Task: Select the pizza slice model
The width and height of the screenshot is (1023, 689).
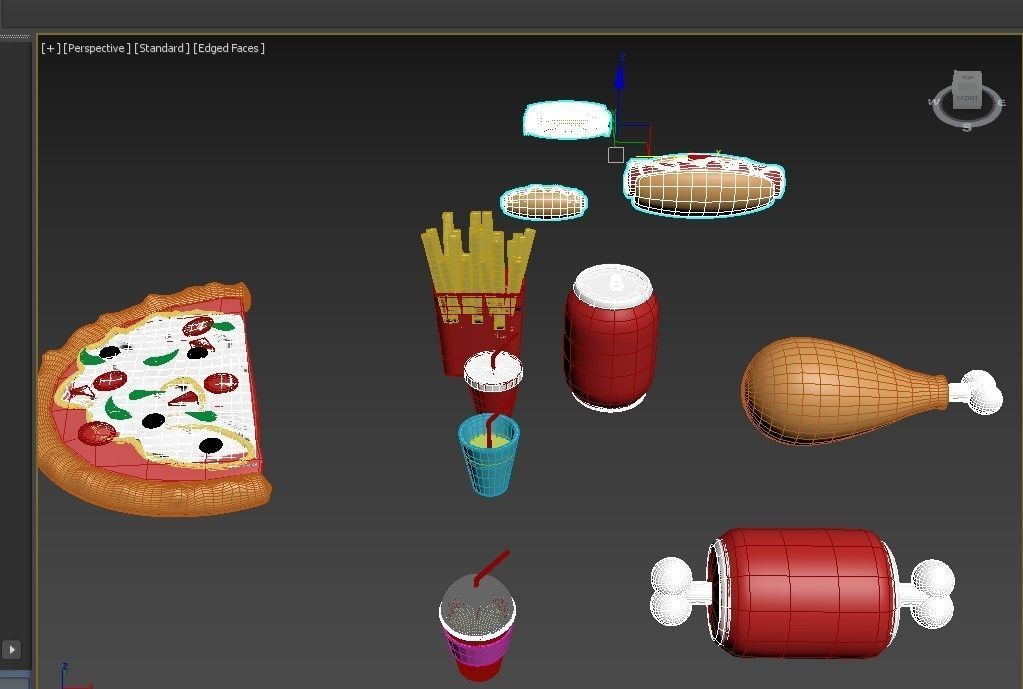Action: coord(153,399)
